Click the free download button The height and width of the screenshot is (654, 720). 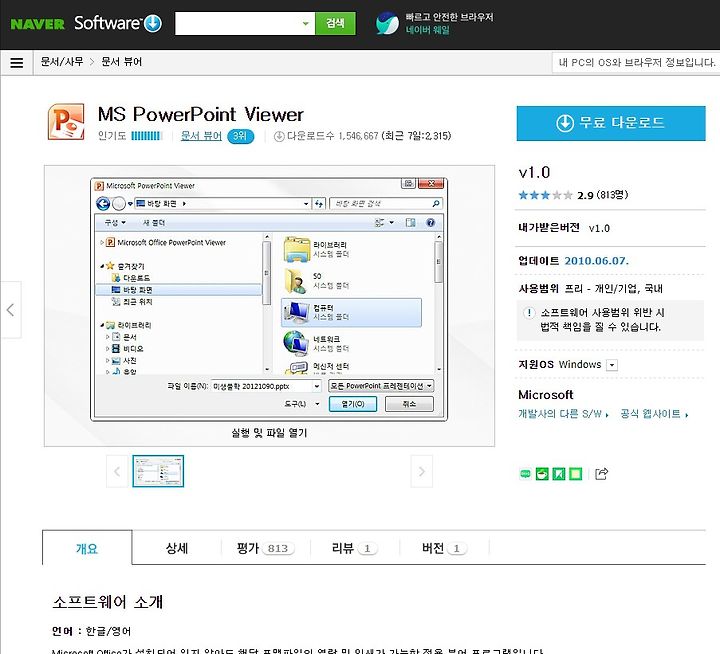click(611, 123)
